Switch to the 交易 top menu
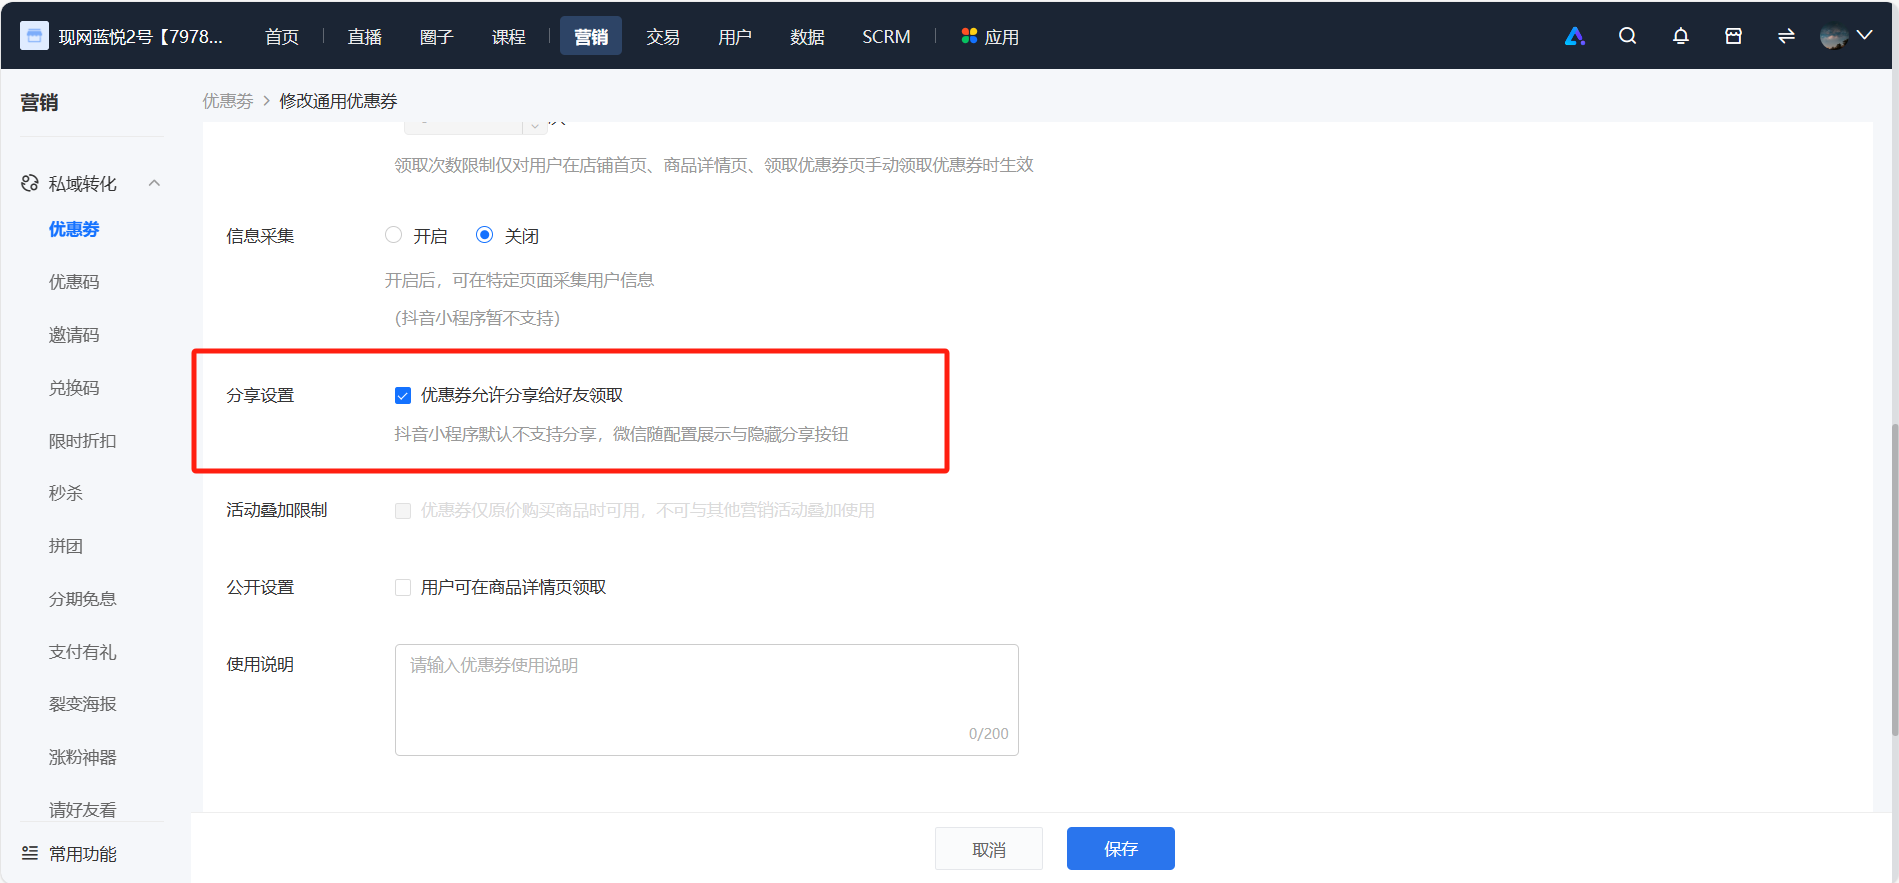The height and width of the screenshot is (883, 1899). [663, 36]
